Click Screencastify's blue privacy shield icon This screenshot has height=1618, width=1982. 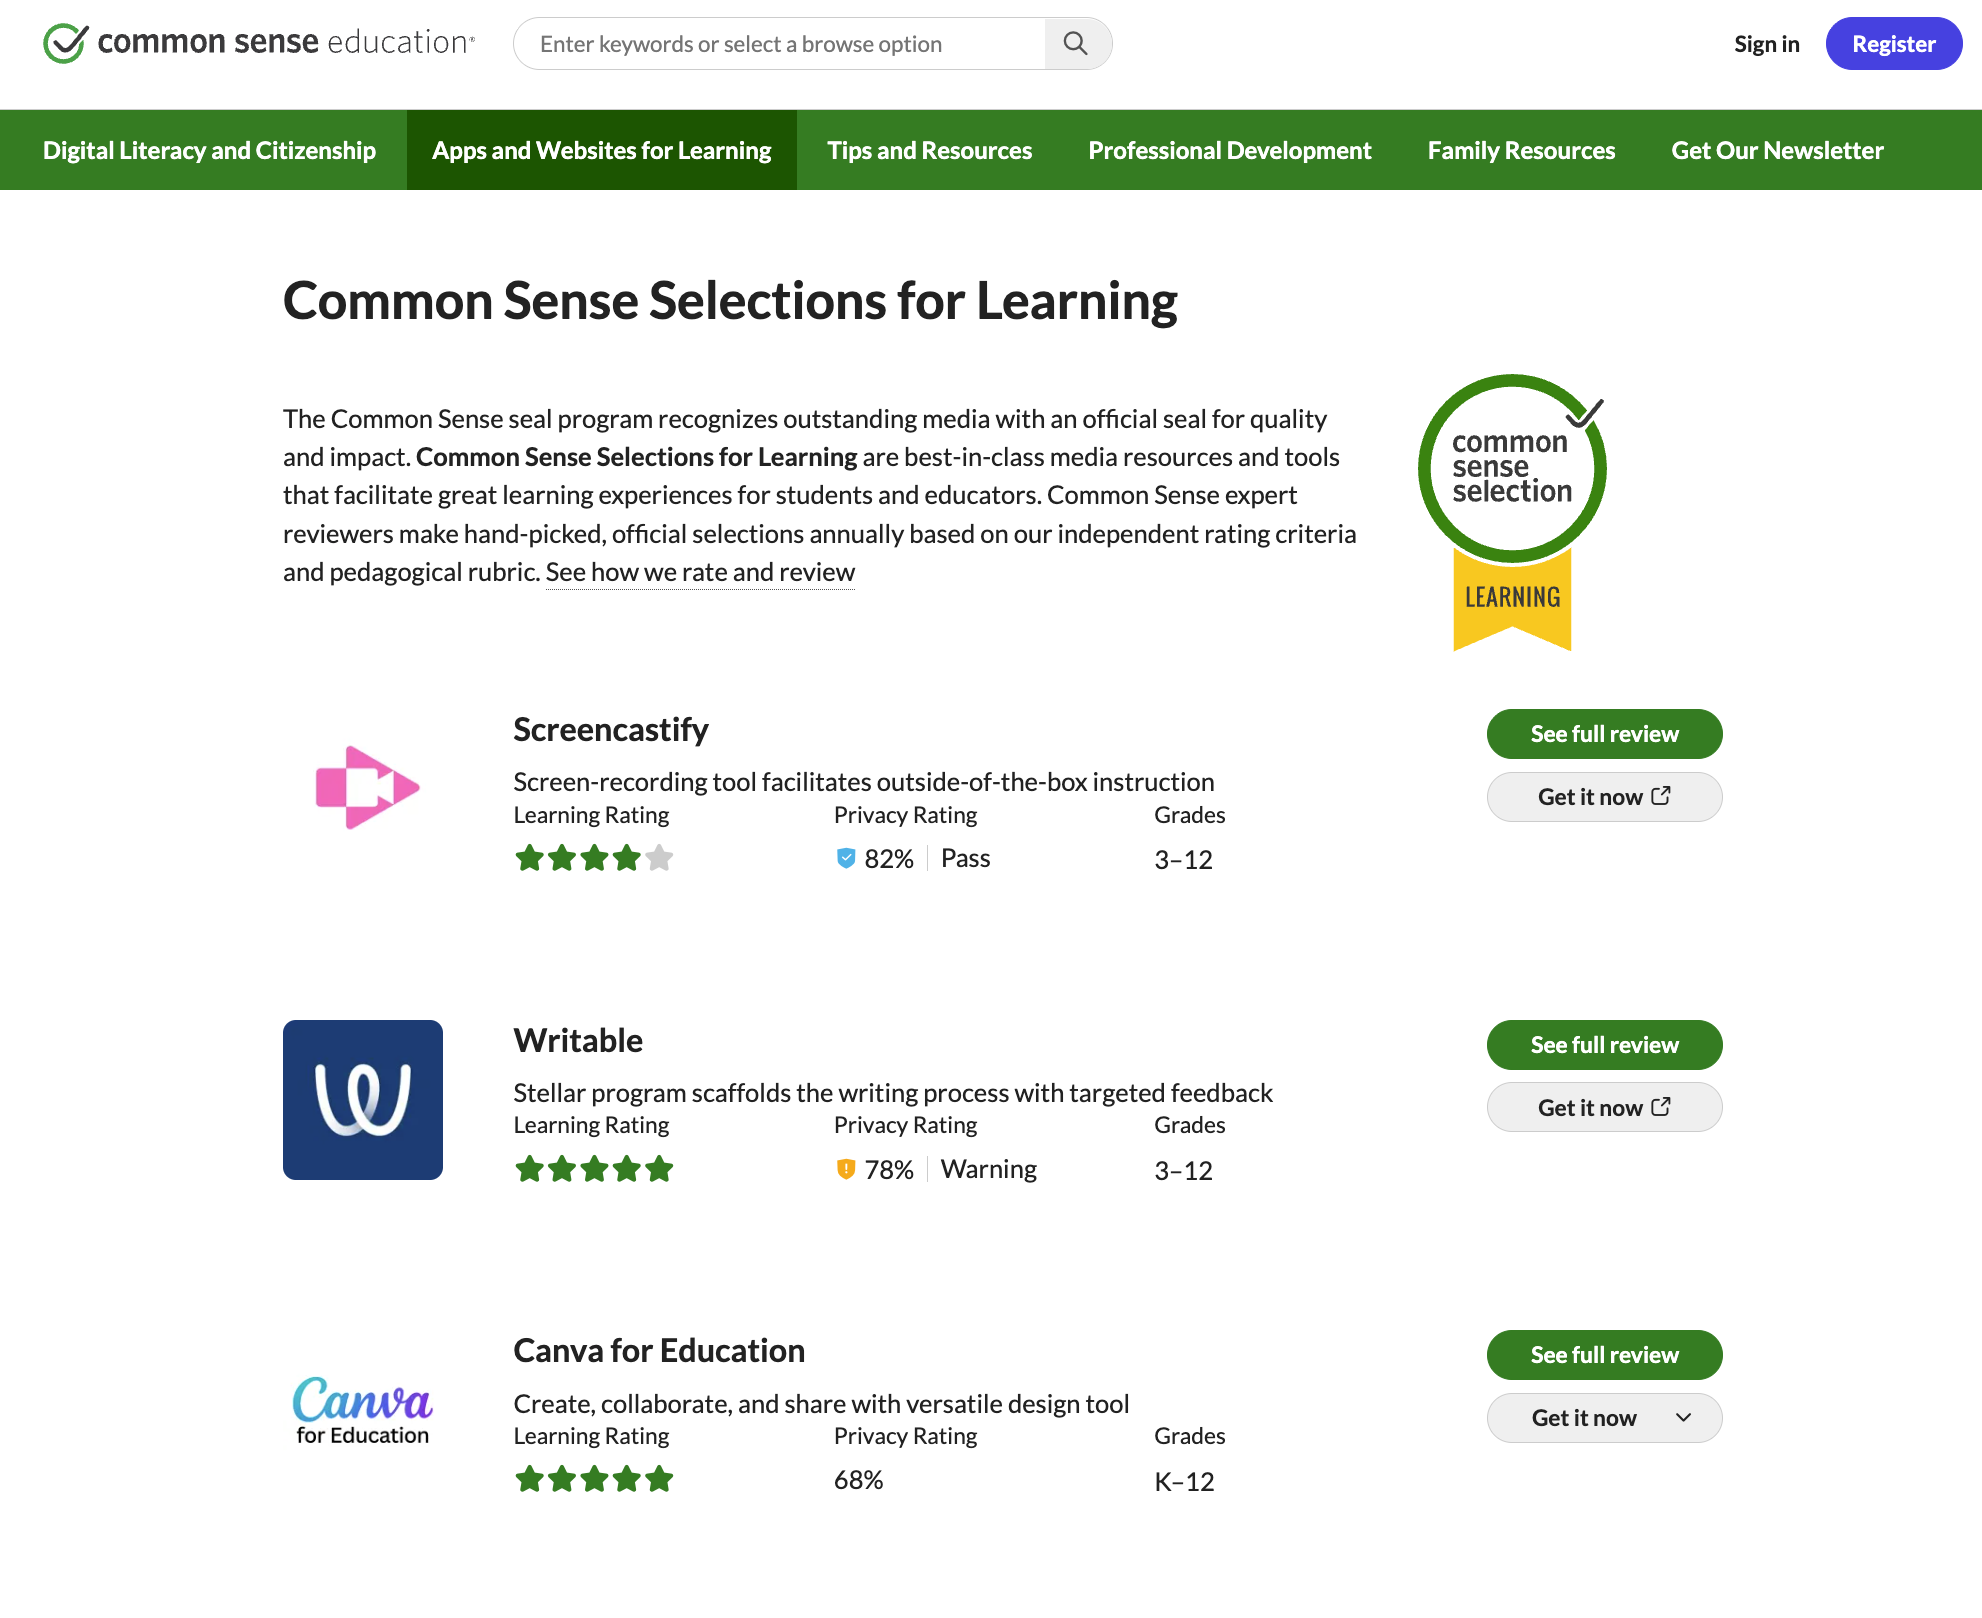[x=846, y=858]
